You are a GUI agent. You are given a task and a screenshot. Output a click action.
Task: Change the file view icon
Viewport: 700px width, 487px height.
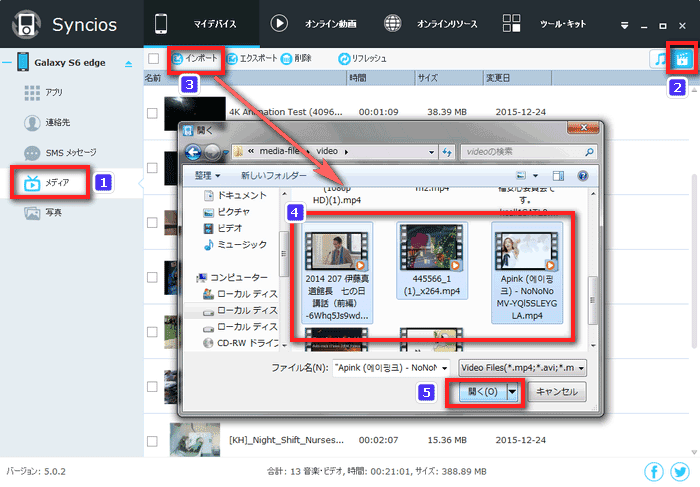[x=521, y=176]
